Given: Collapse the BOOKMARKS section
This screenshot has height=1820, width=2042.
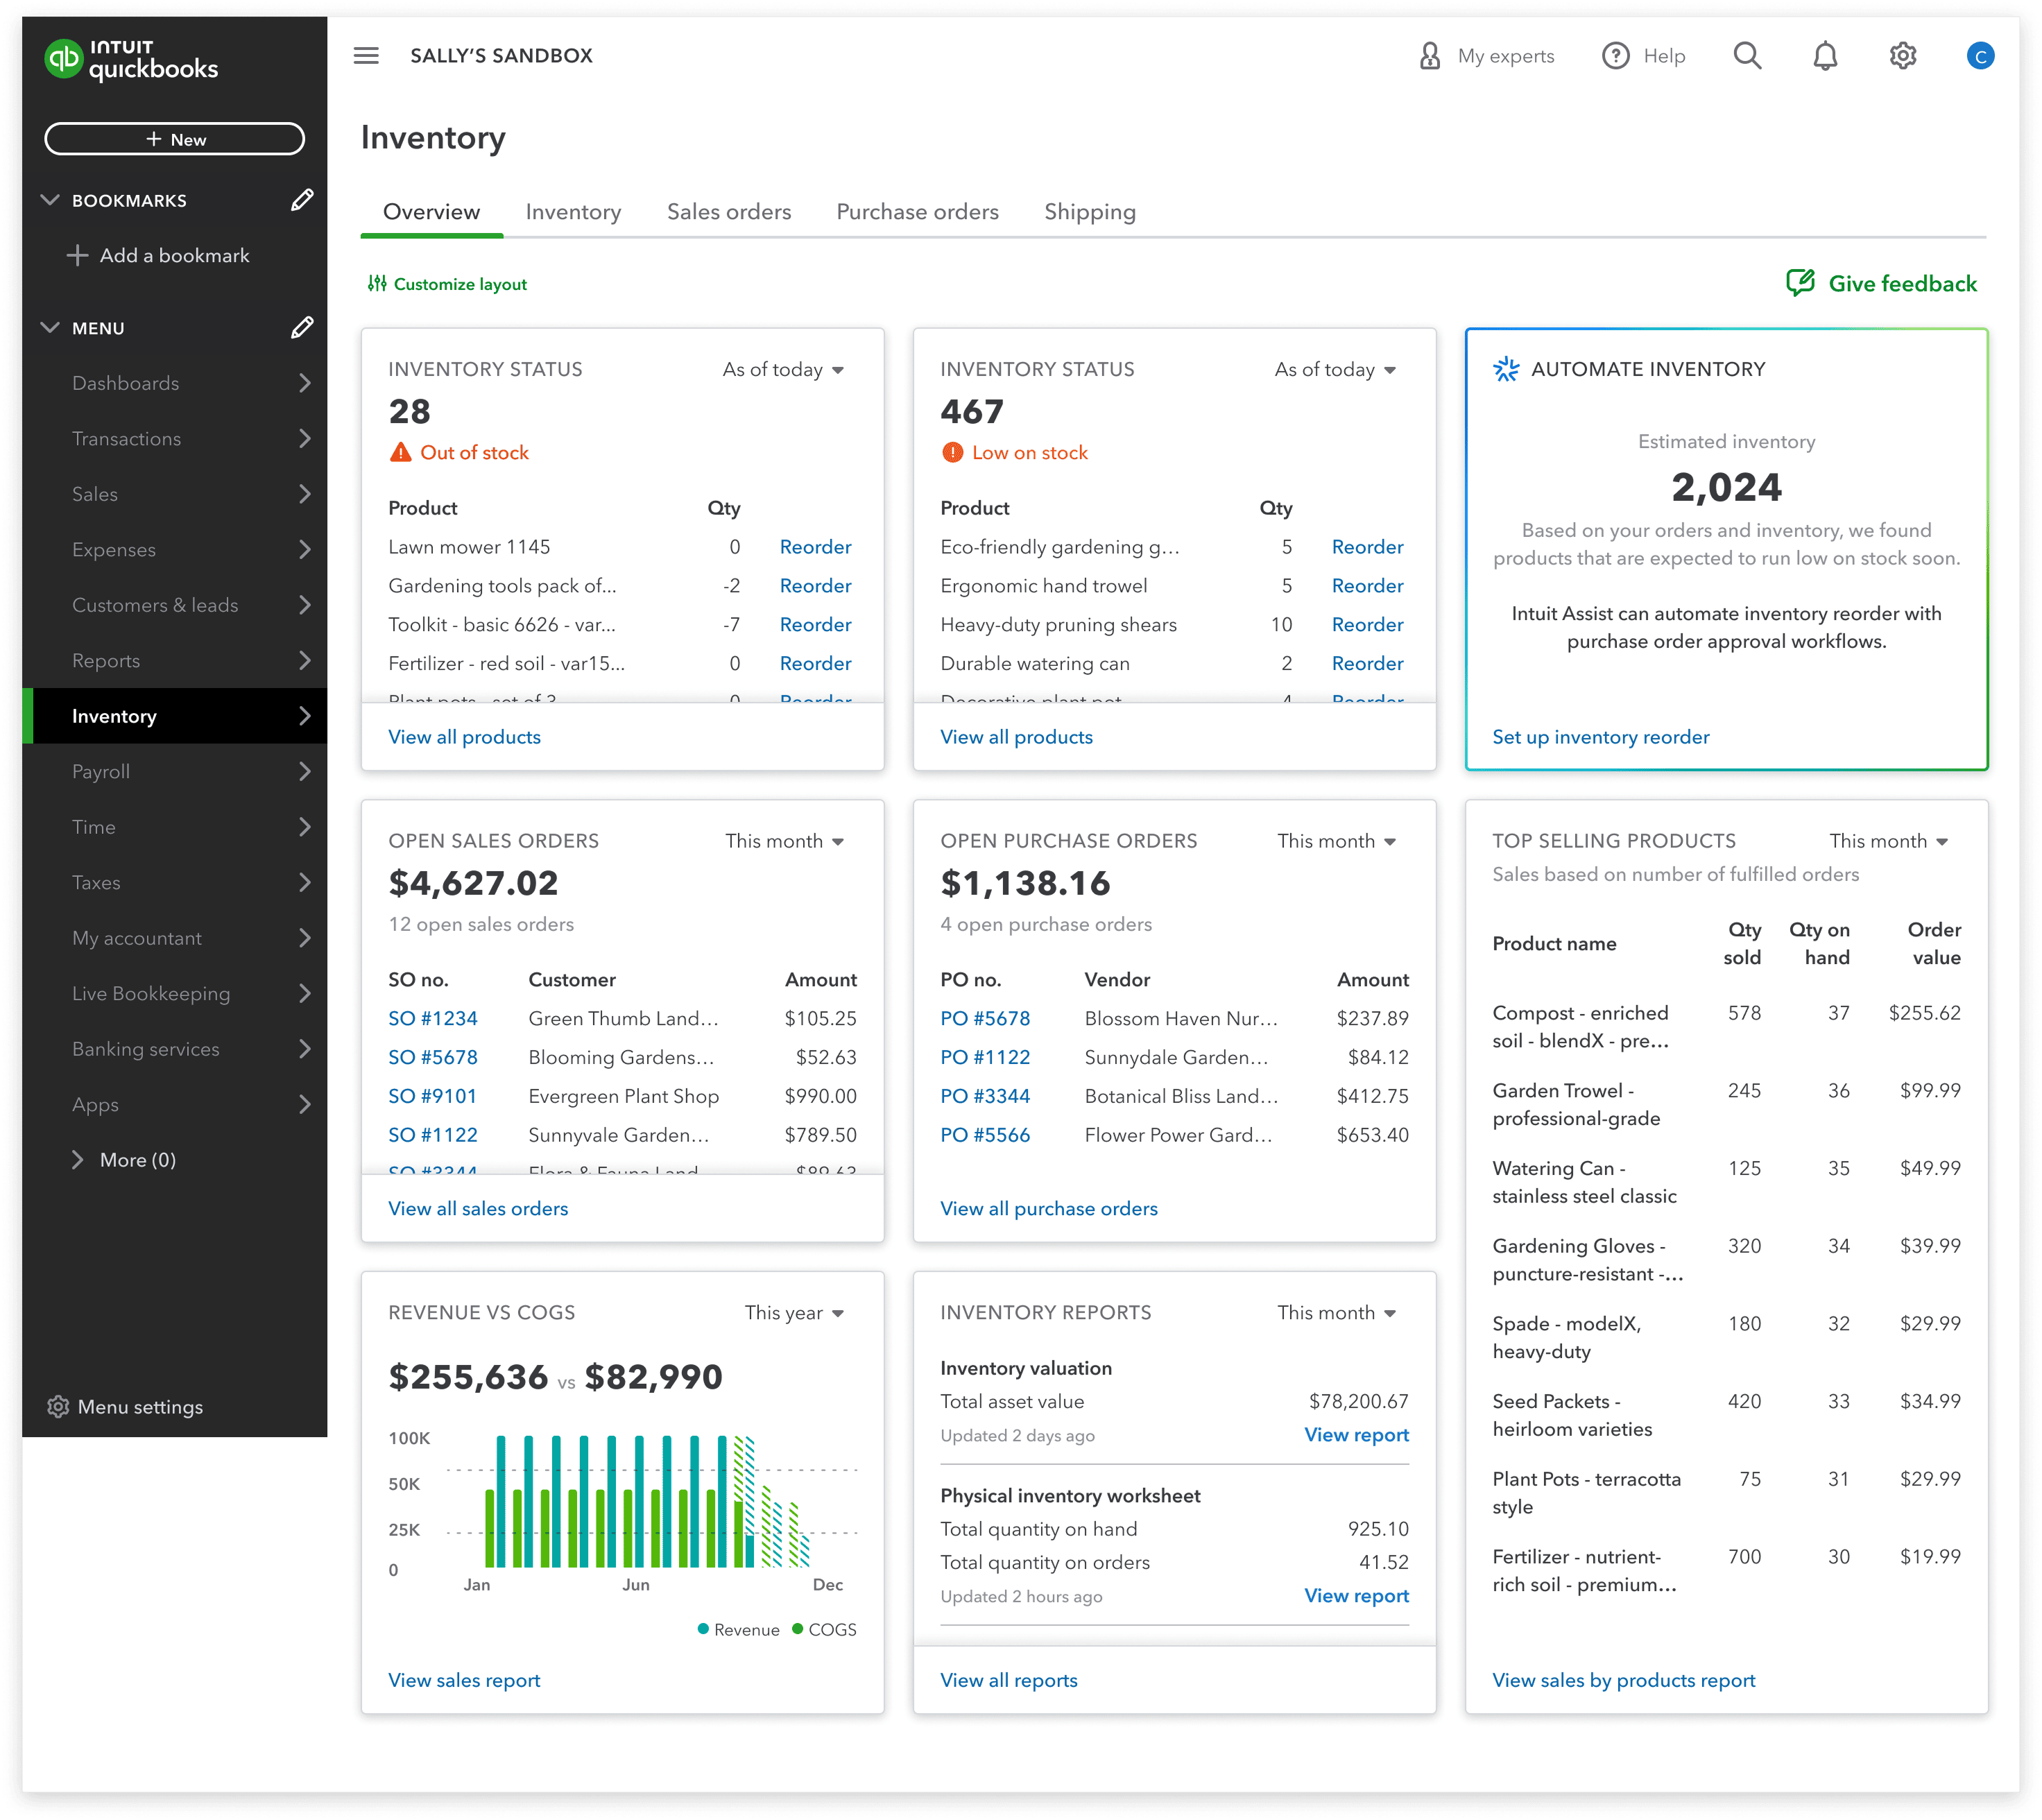Looking at the screenshot, I should point(50,200).
